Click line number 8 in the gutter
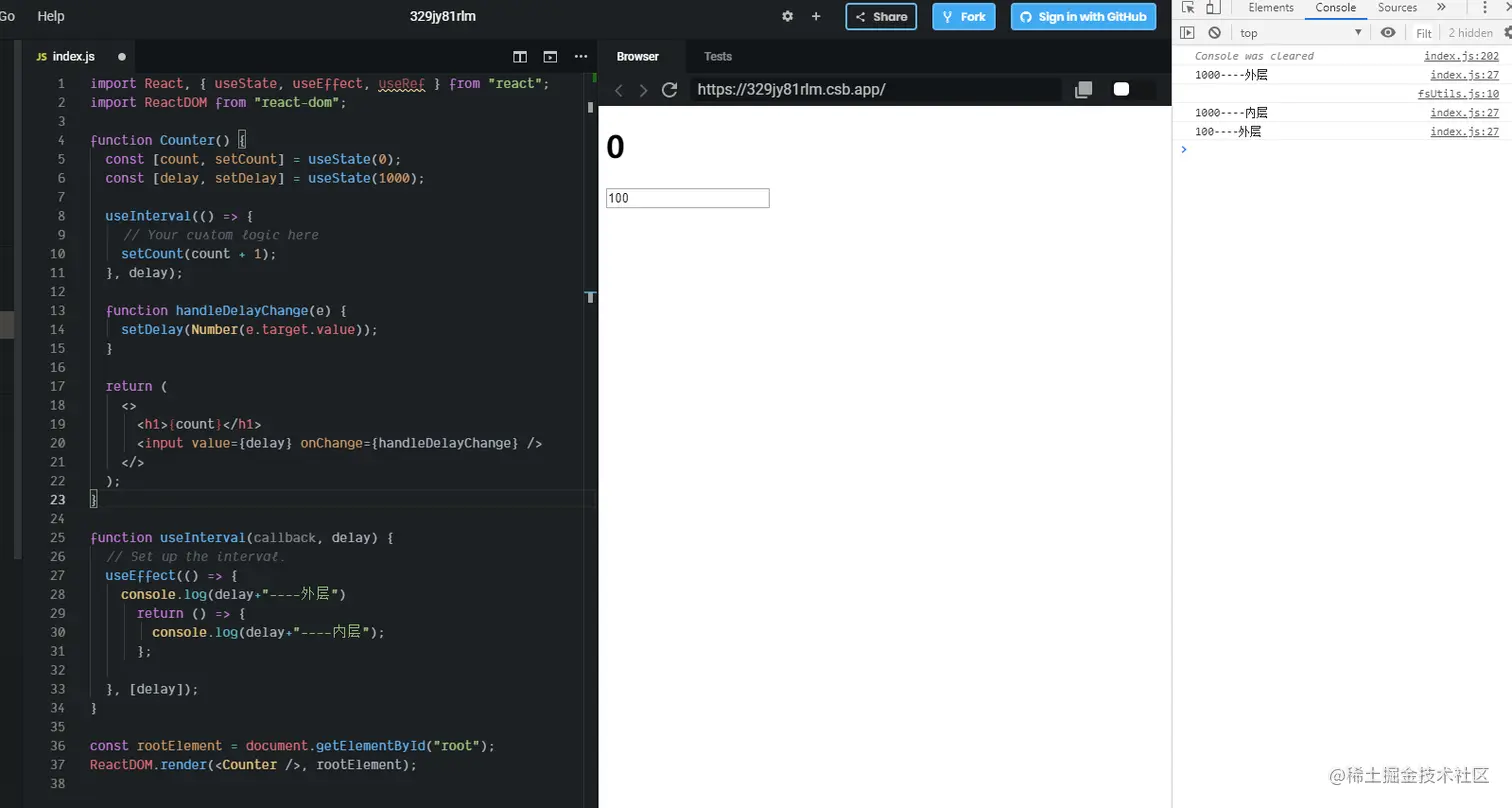The width and height of the screenshot is (1512, 808). tap(61, 216)
